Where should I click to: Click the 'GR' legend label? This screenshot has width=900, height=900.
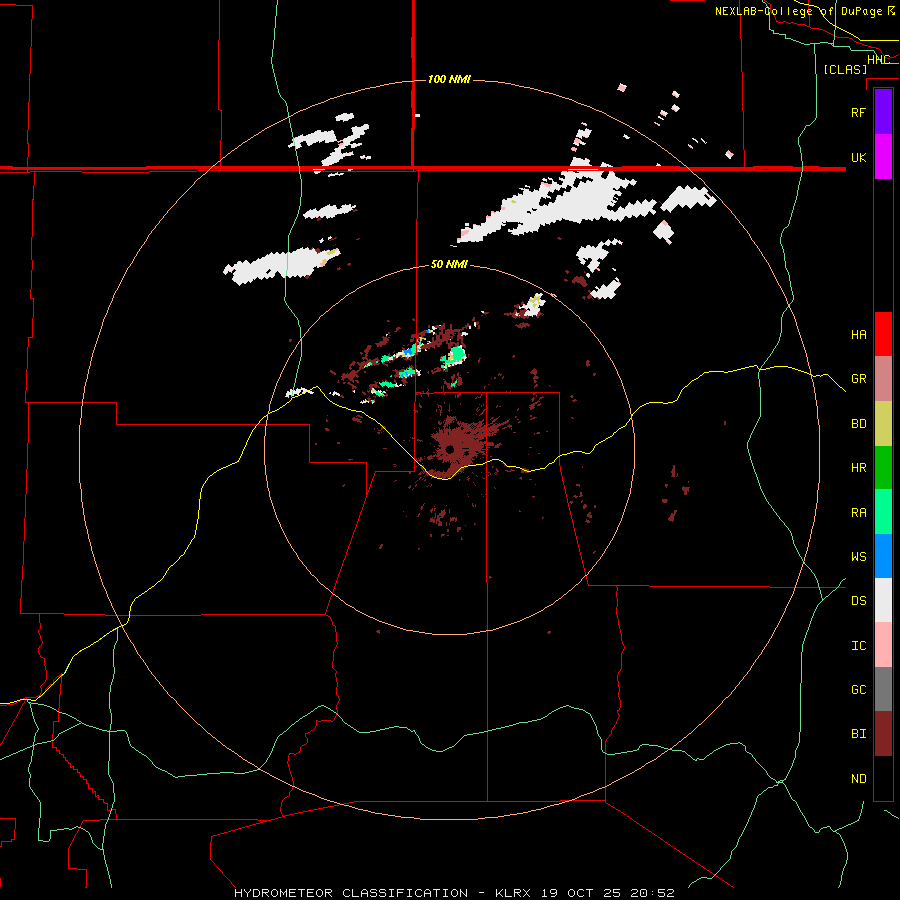click(858, 379)
